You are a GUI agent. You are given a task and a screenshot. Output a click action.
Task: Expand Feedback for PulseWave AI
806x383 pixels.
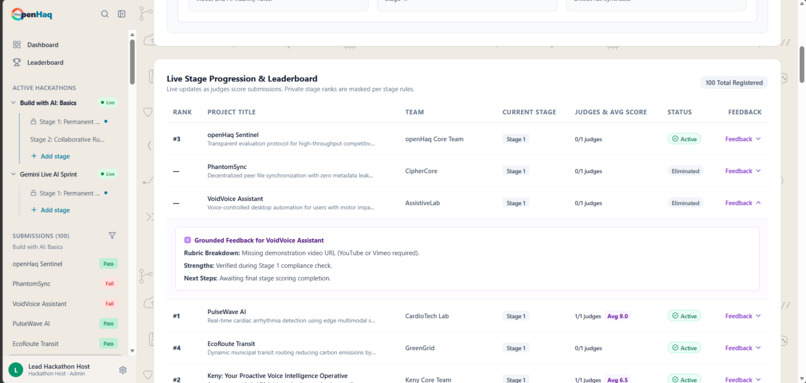tap(743, 316)
